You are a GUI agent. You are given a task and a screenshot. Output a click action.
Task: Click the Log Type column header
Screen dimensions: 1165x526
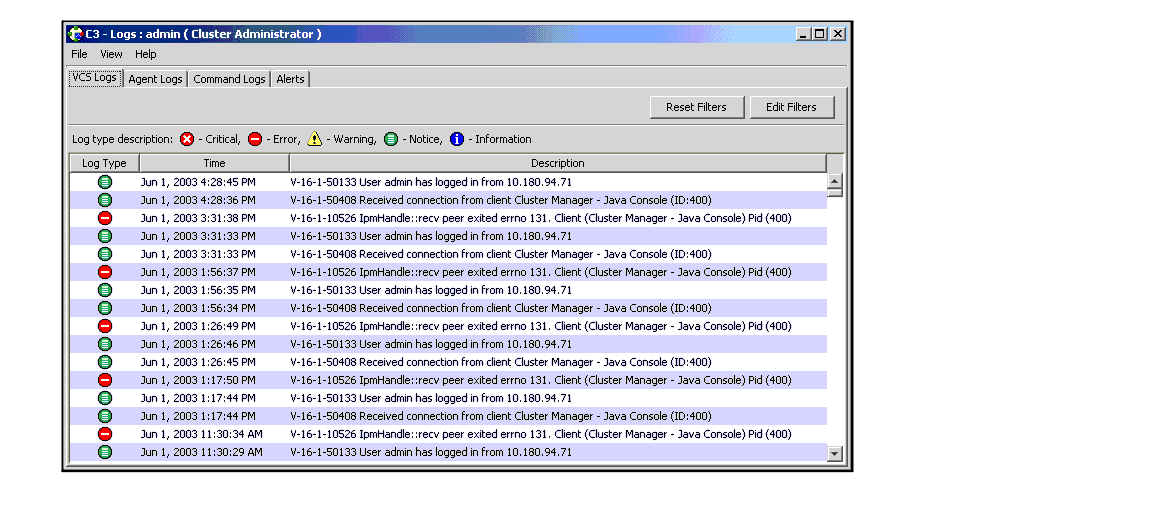tap(104, 163)
